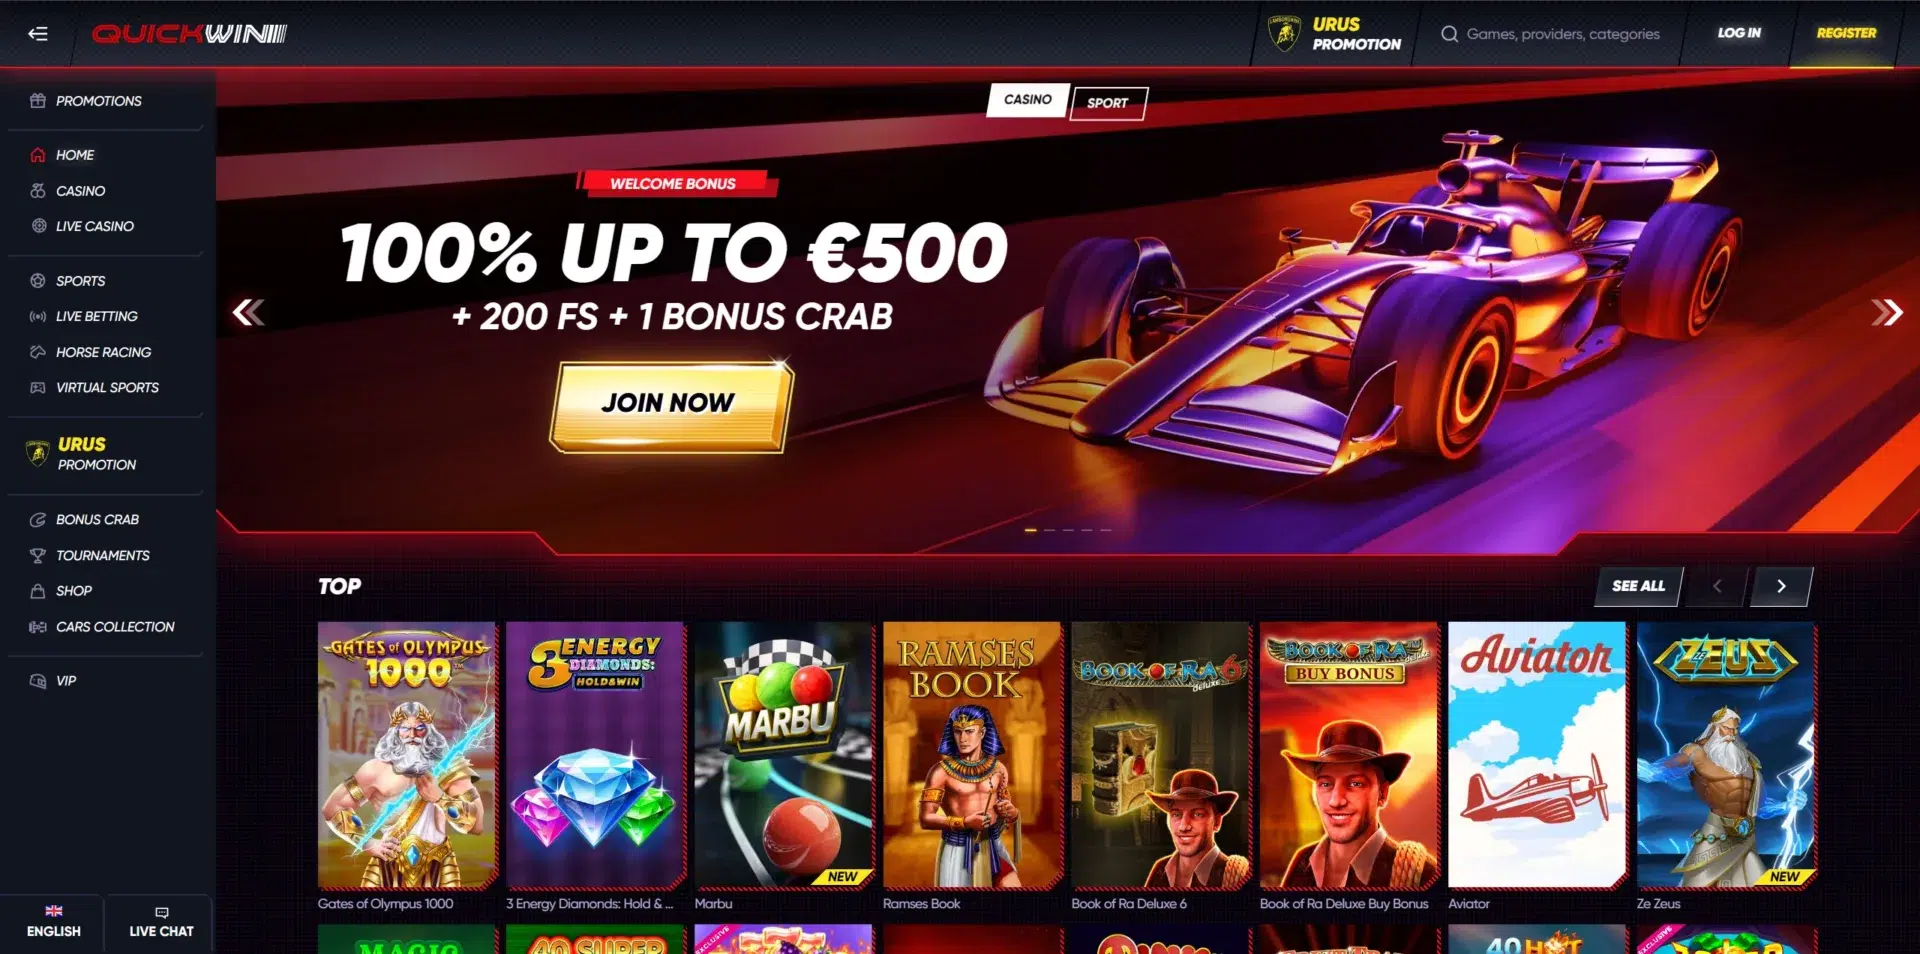
Task: Collapse sidebar with the back arrow icon
Action: coord(38,34)
